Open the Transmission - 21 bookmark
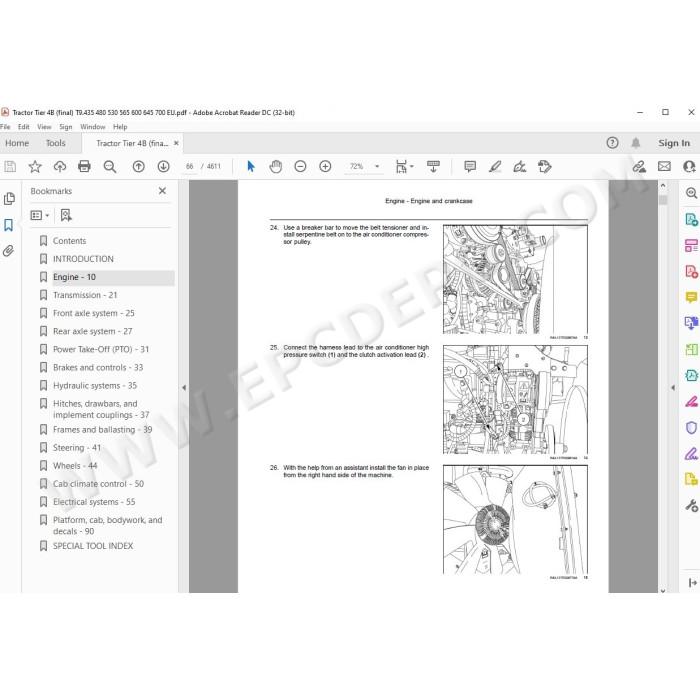Screen dimensions: 700x700 (85, 295)
